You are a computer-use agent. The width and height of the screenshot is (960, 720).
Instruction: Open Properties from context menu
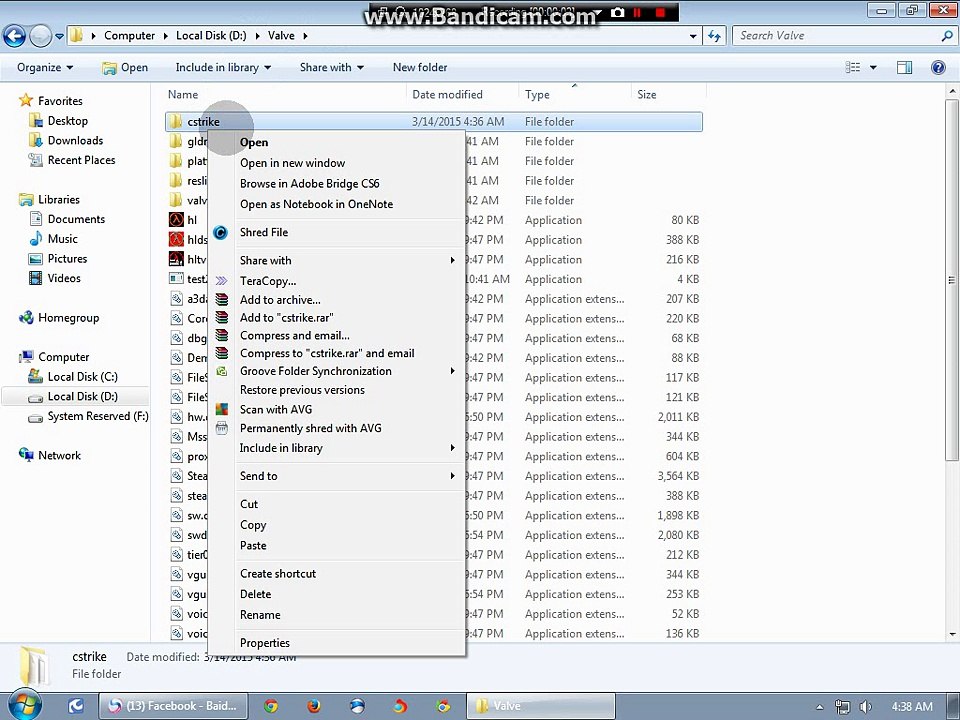click(264, 643)
